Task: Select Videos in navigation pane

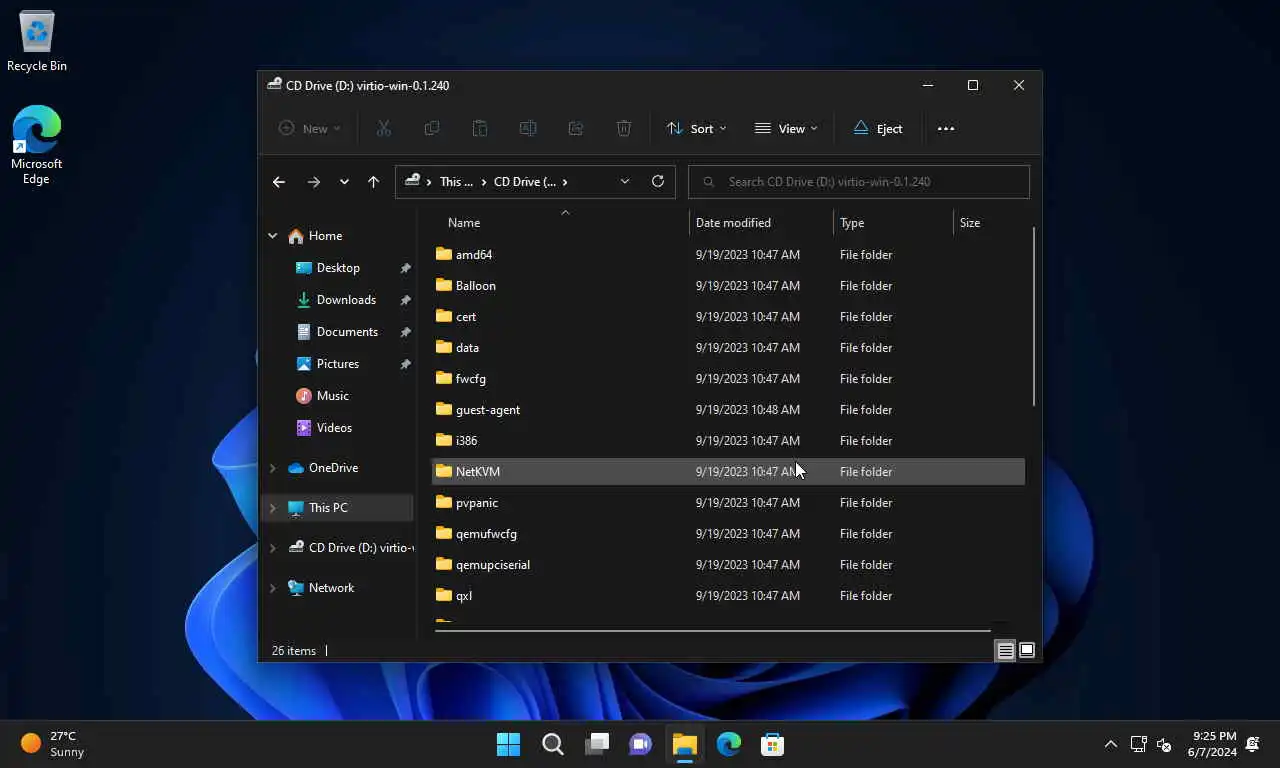Action: click(336, 428)
